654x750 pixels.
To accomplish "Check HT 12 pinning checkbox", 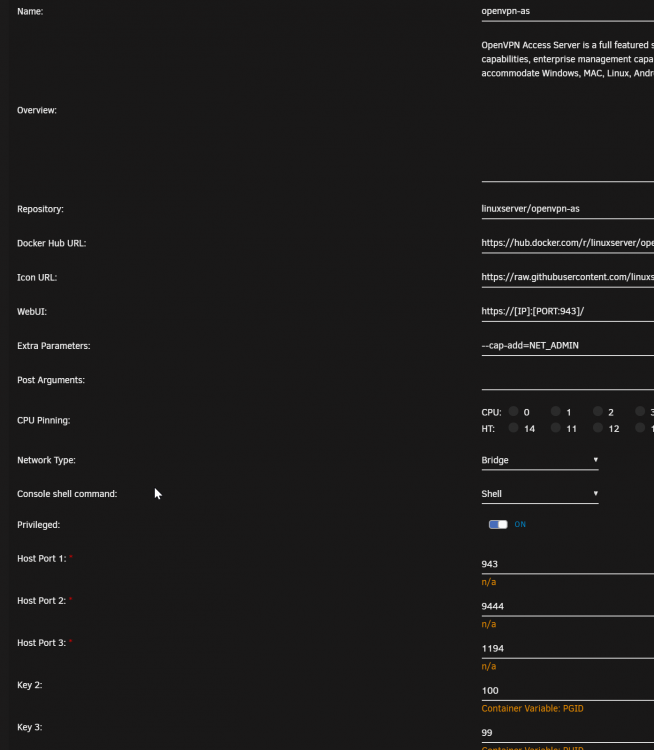I will 598,428.
